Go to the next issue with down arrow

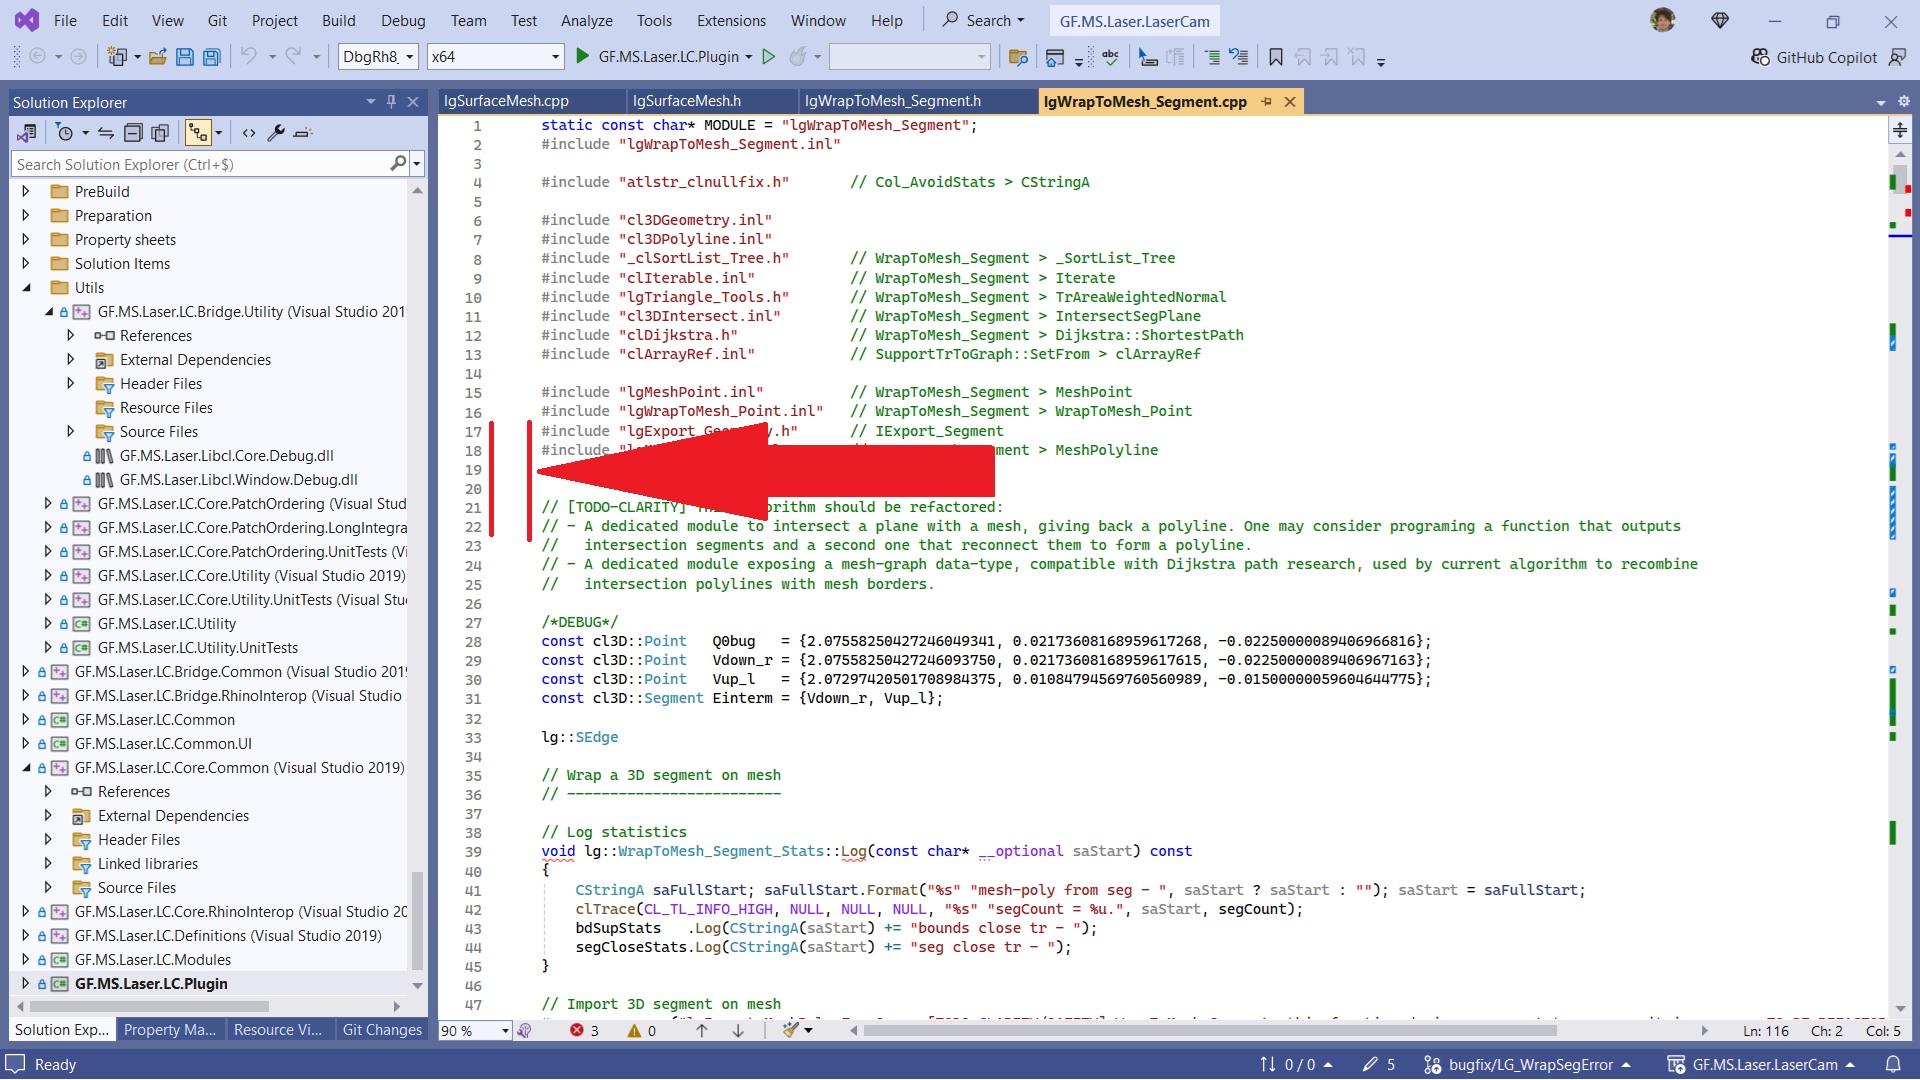tap(738, 1031)
